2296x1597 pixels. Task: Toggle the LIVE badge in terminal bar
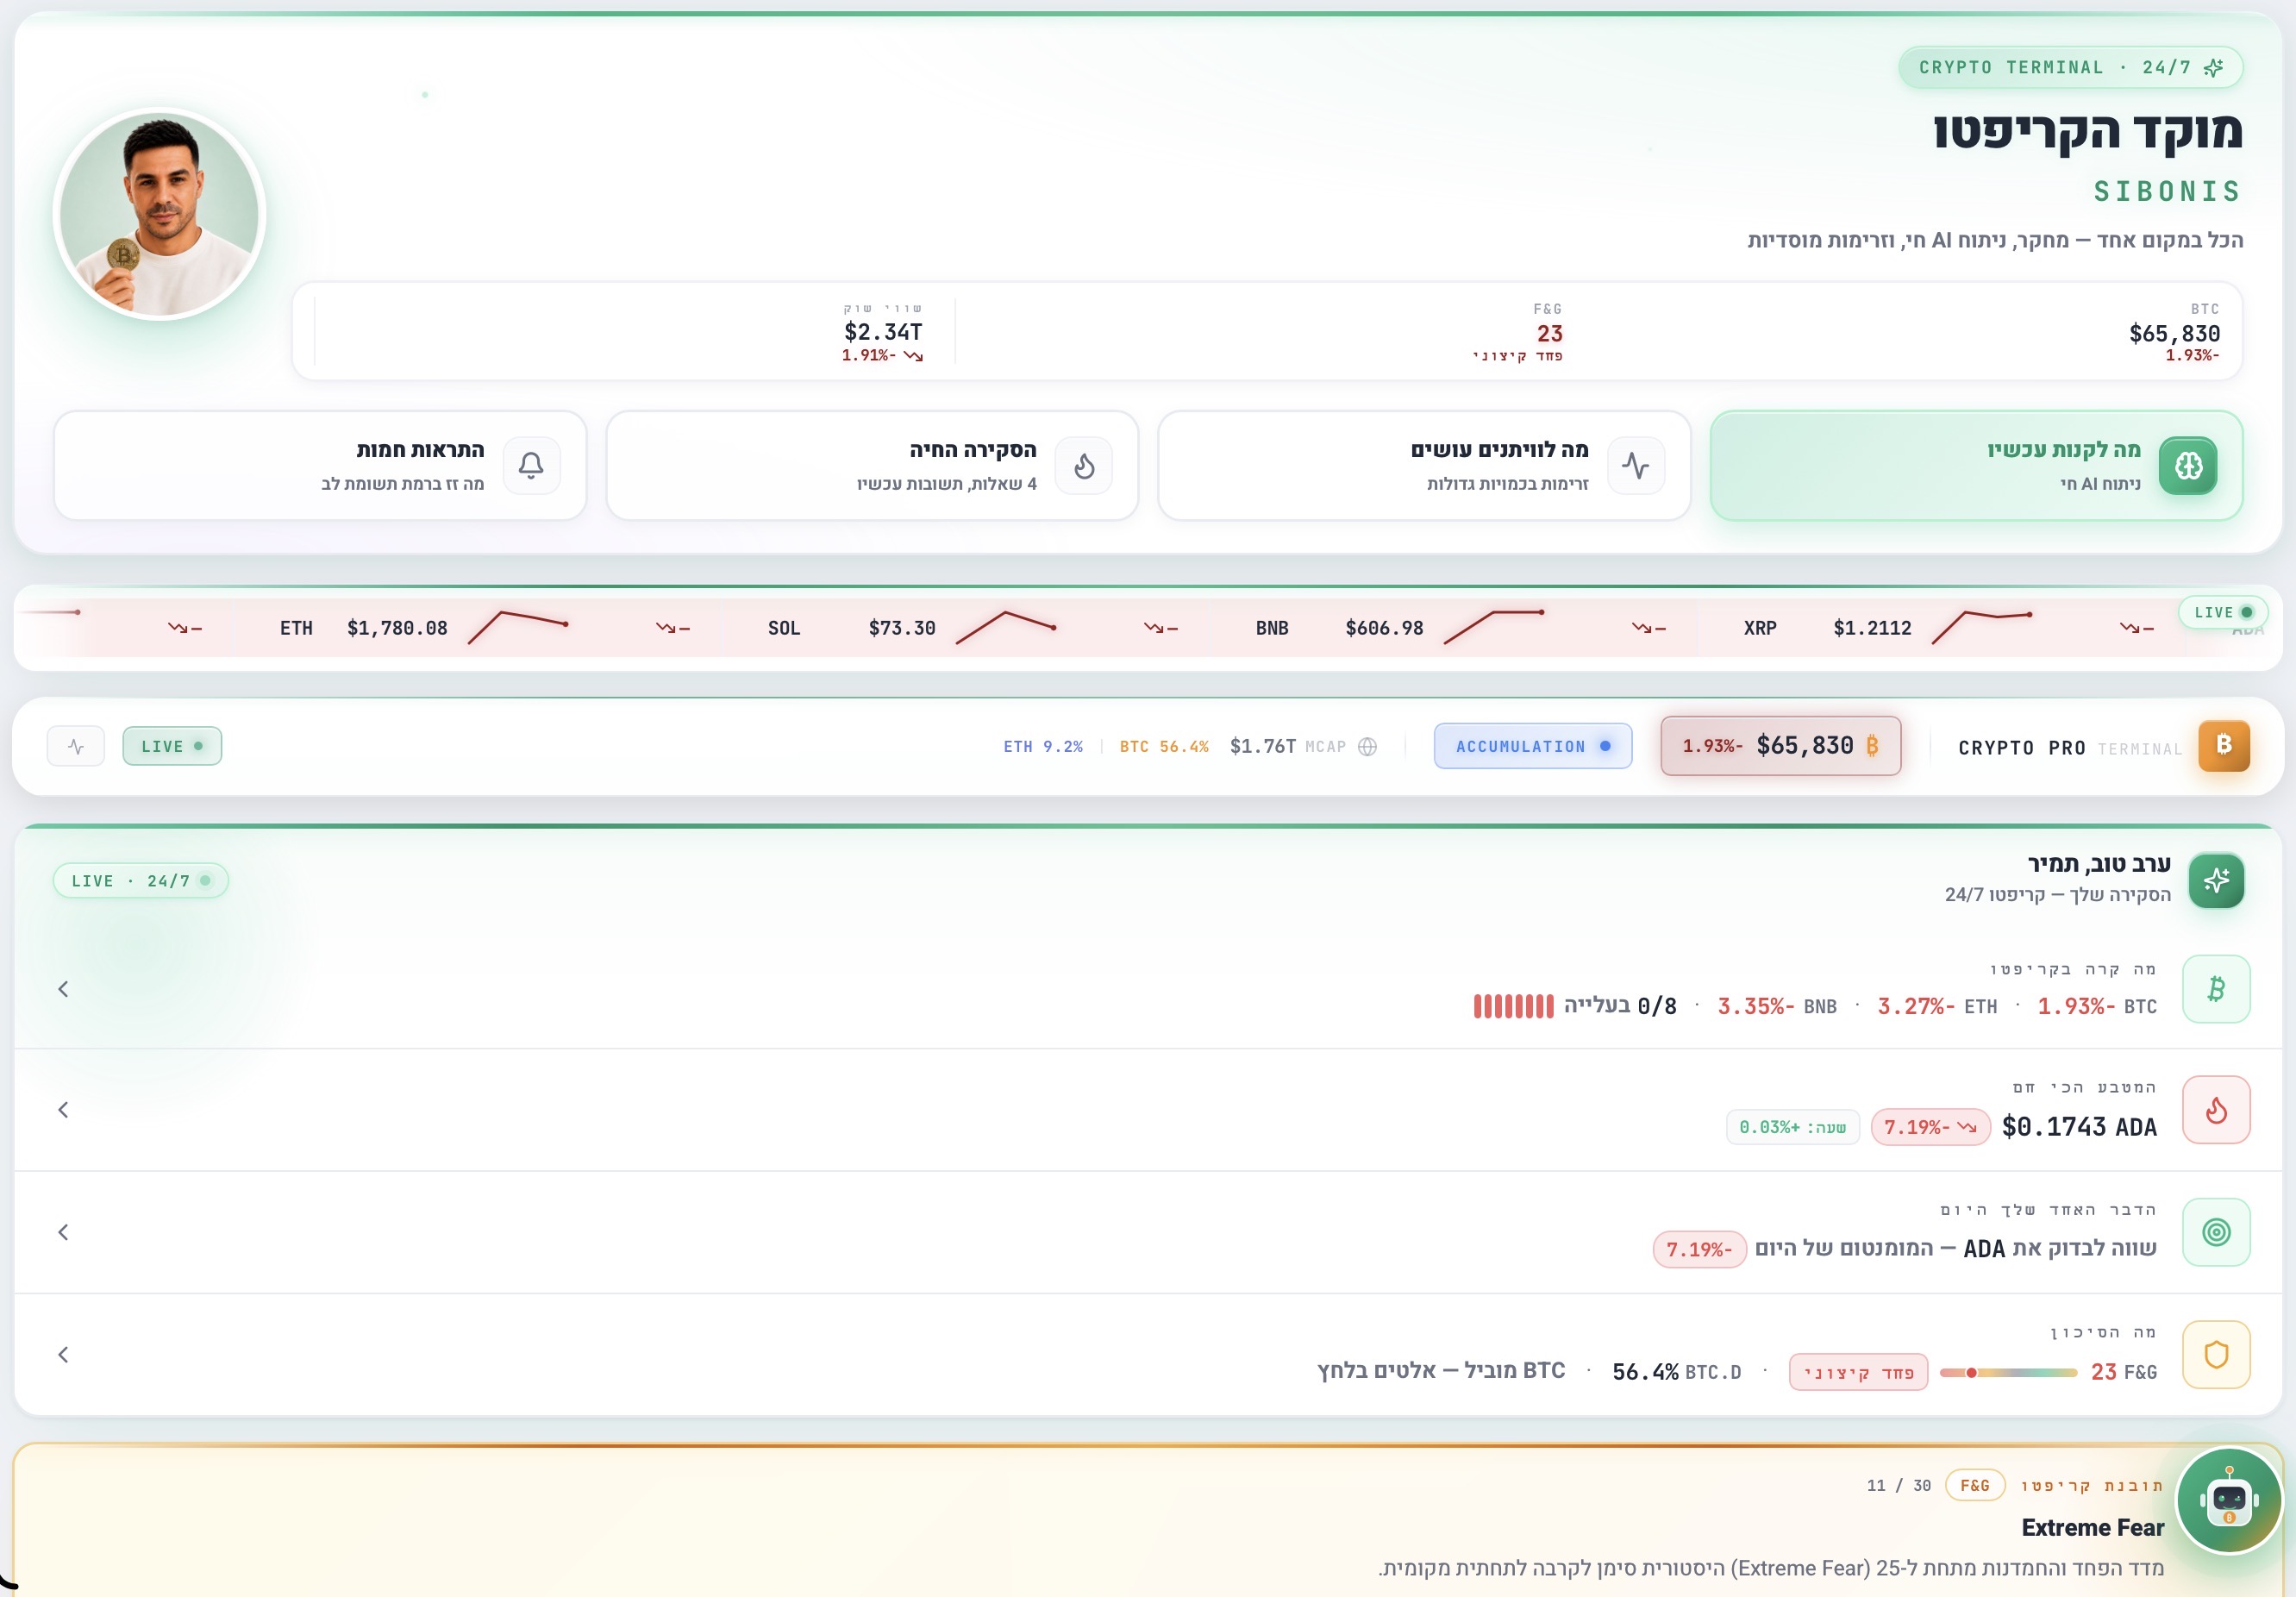coord(172,746)
